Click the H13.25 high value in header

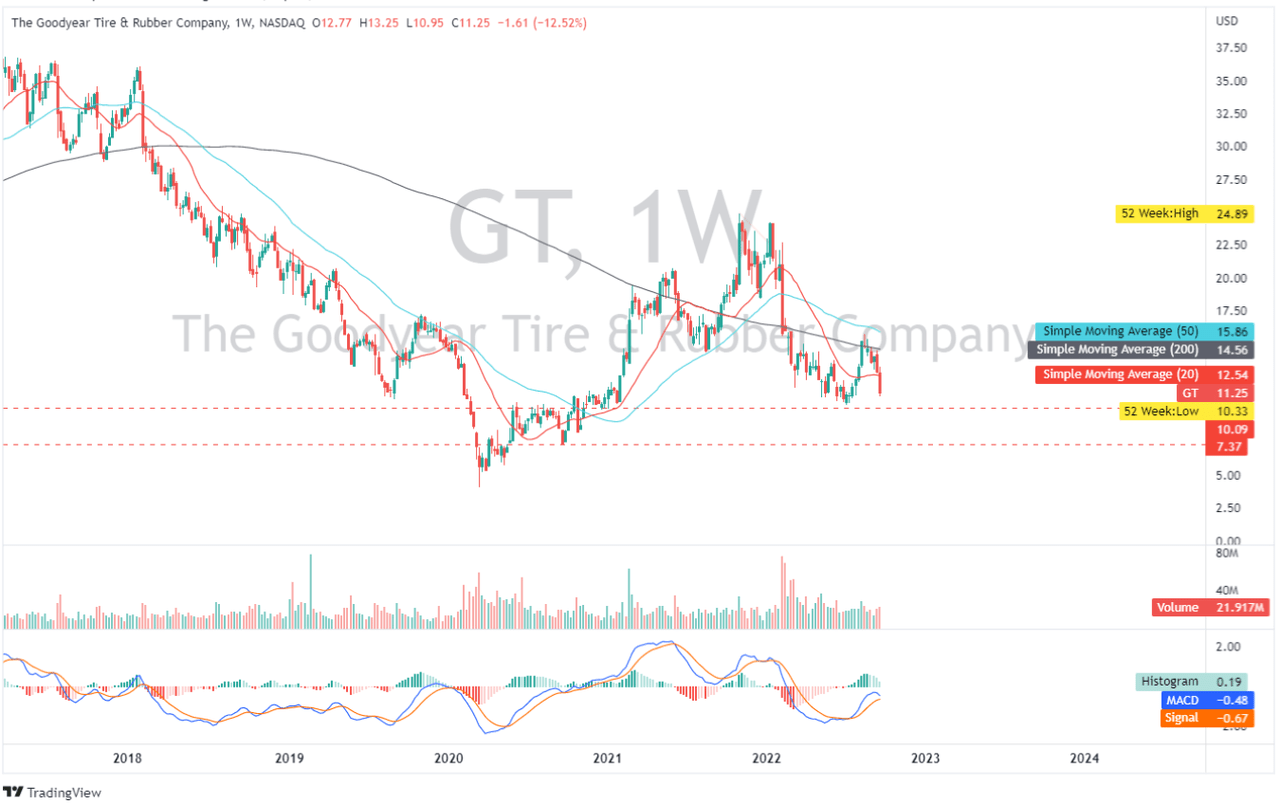point(379,21)
